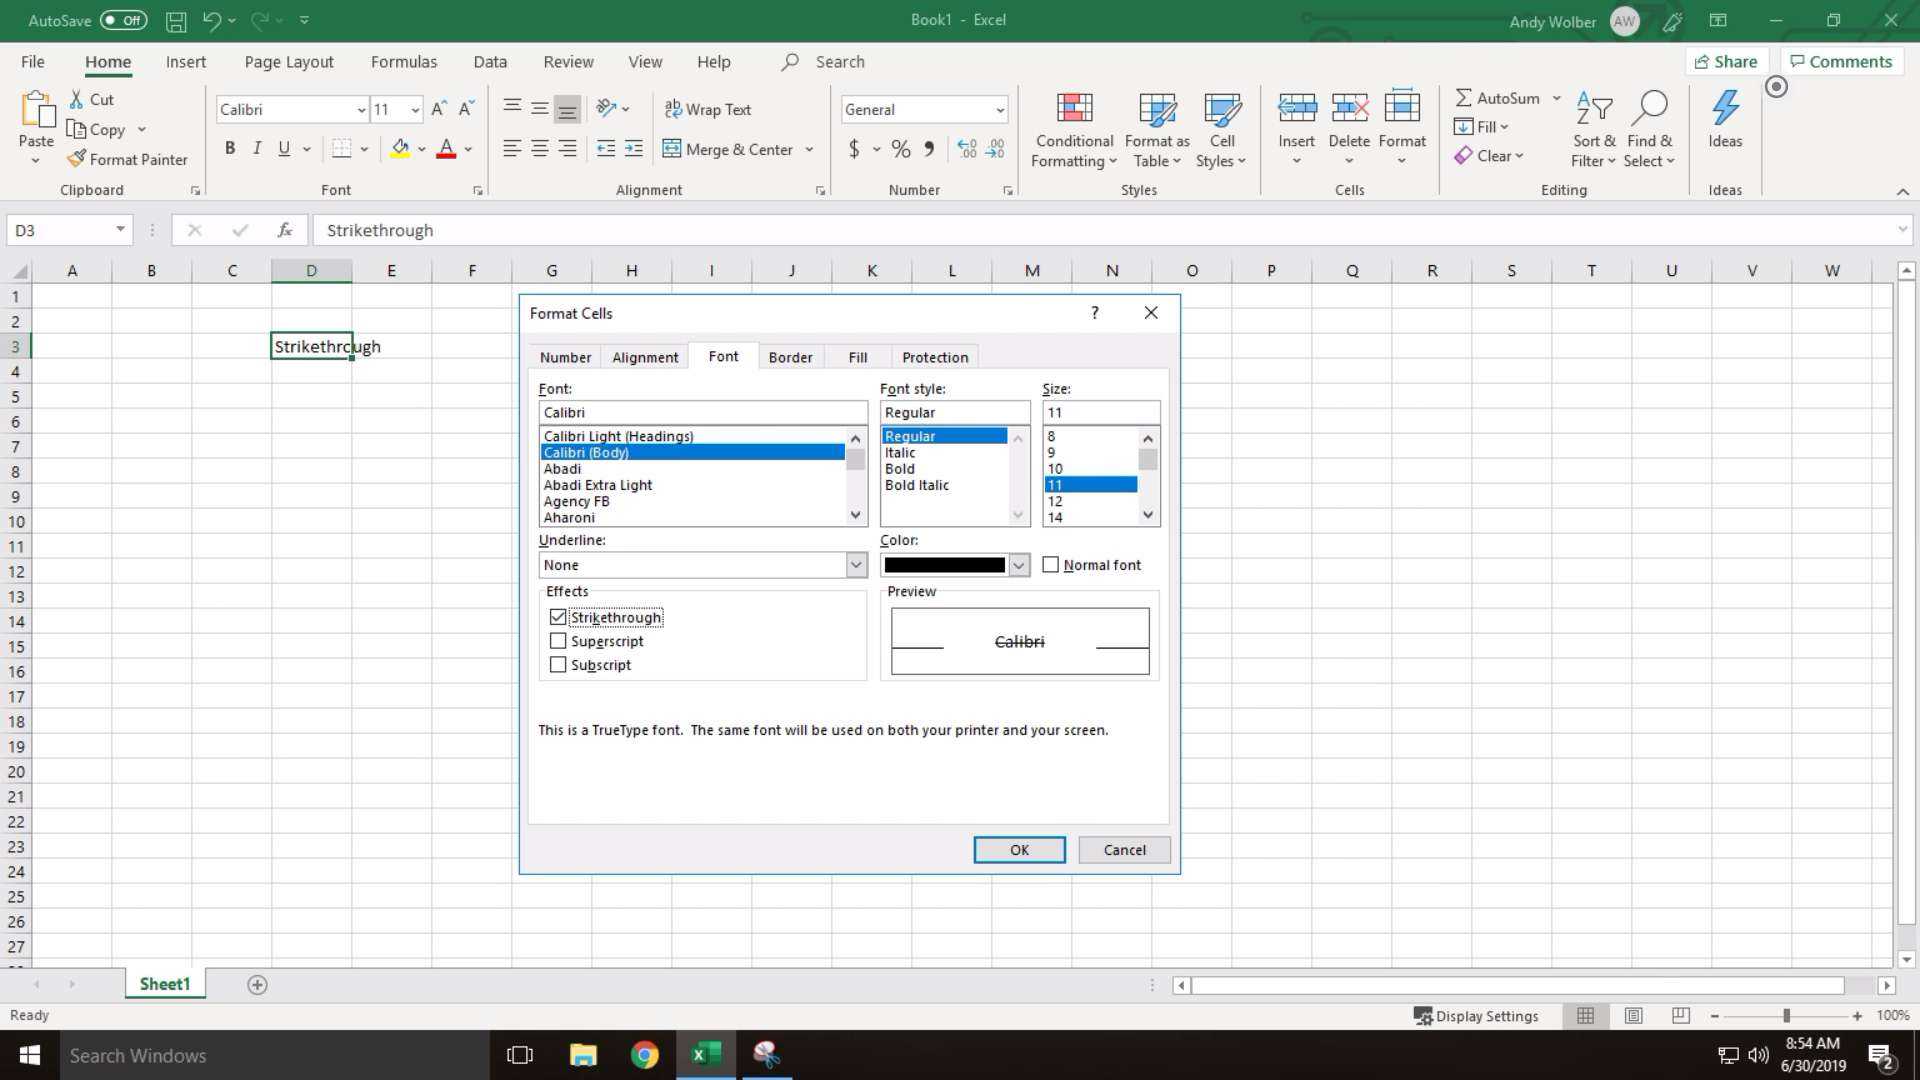Click Increase Font Size icon
The width and height of the screenshot is (1920, 1080).
point(438,109)
